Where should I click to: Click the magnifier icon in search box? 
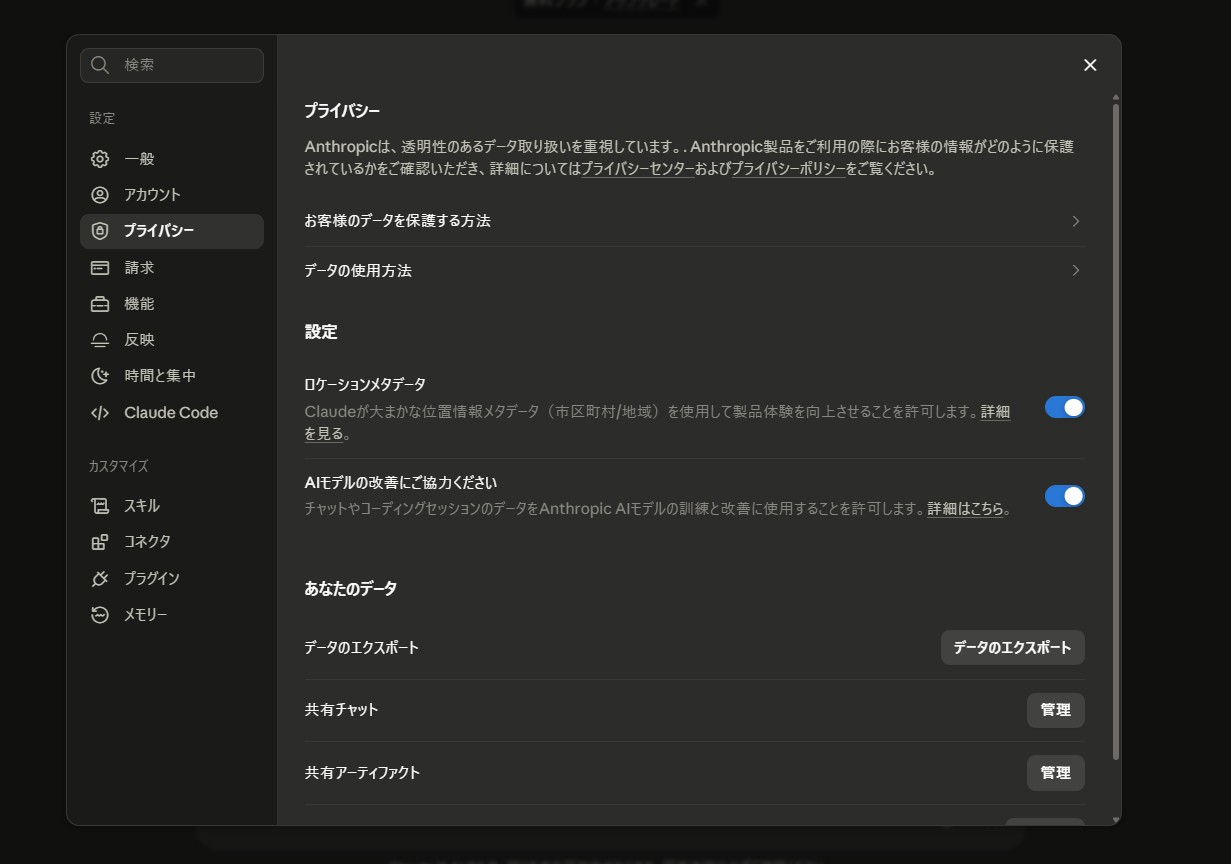(100, 65)
